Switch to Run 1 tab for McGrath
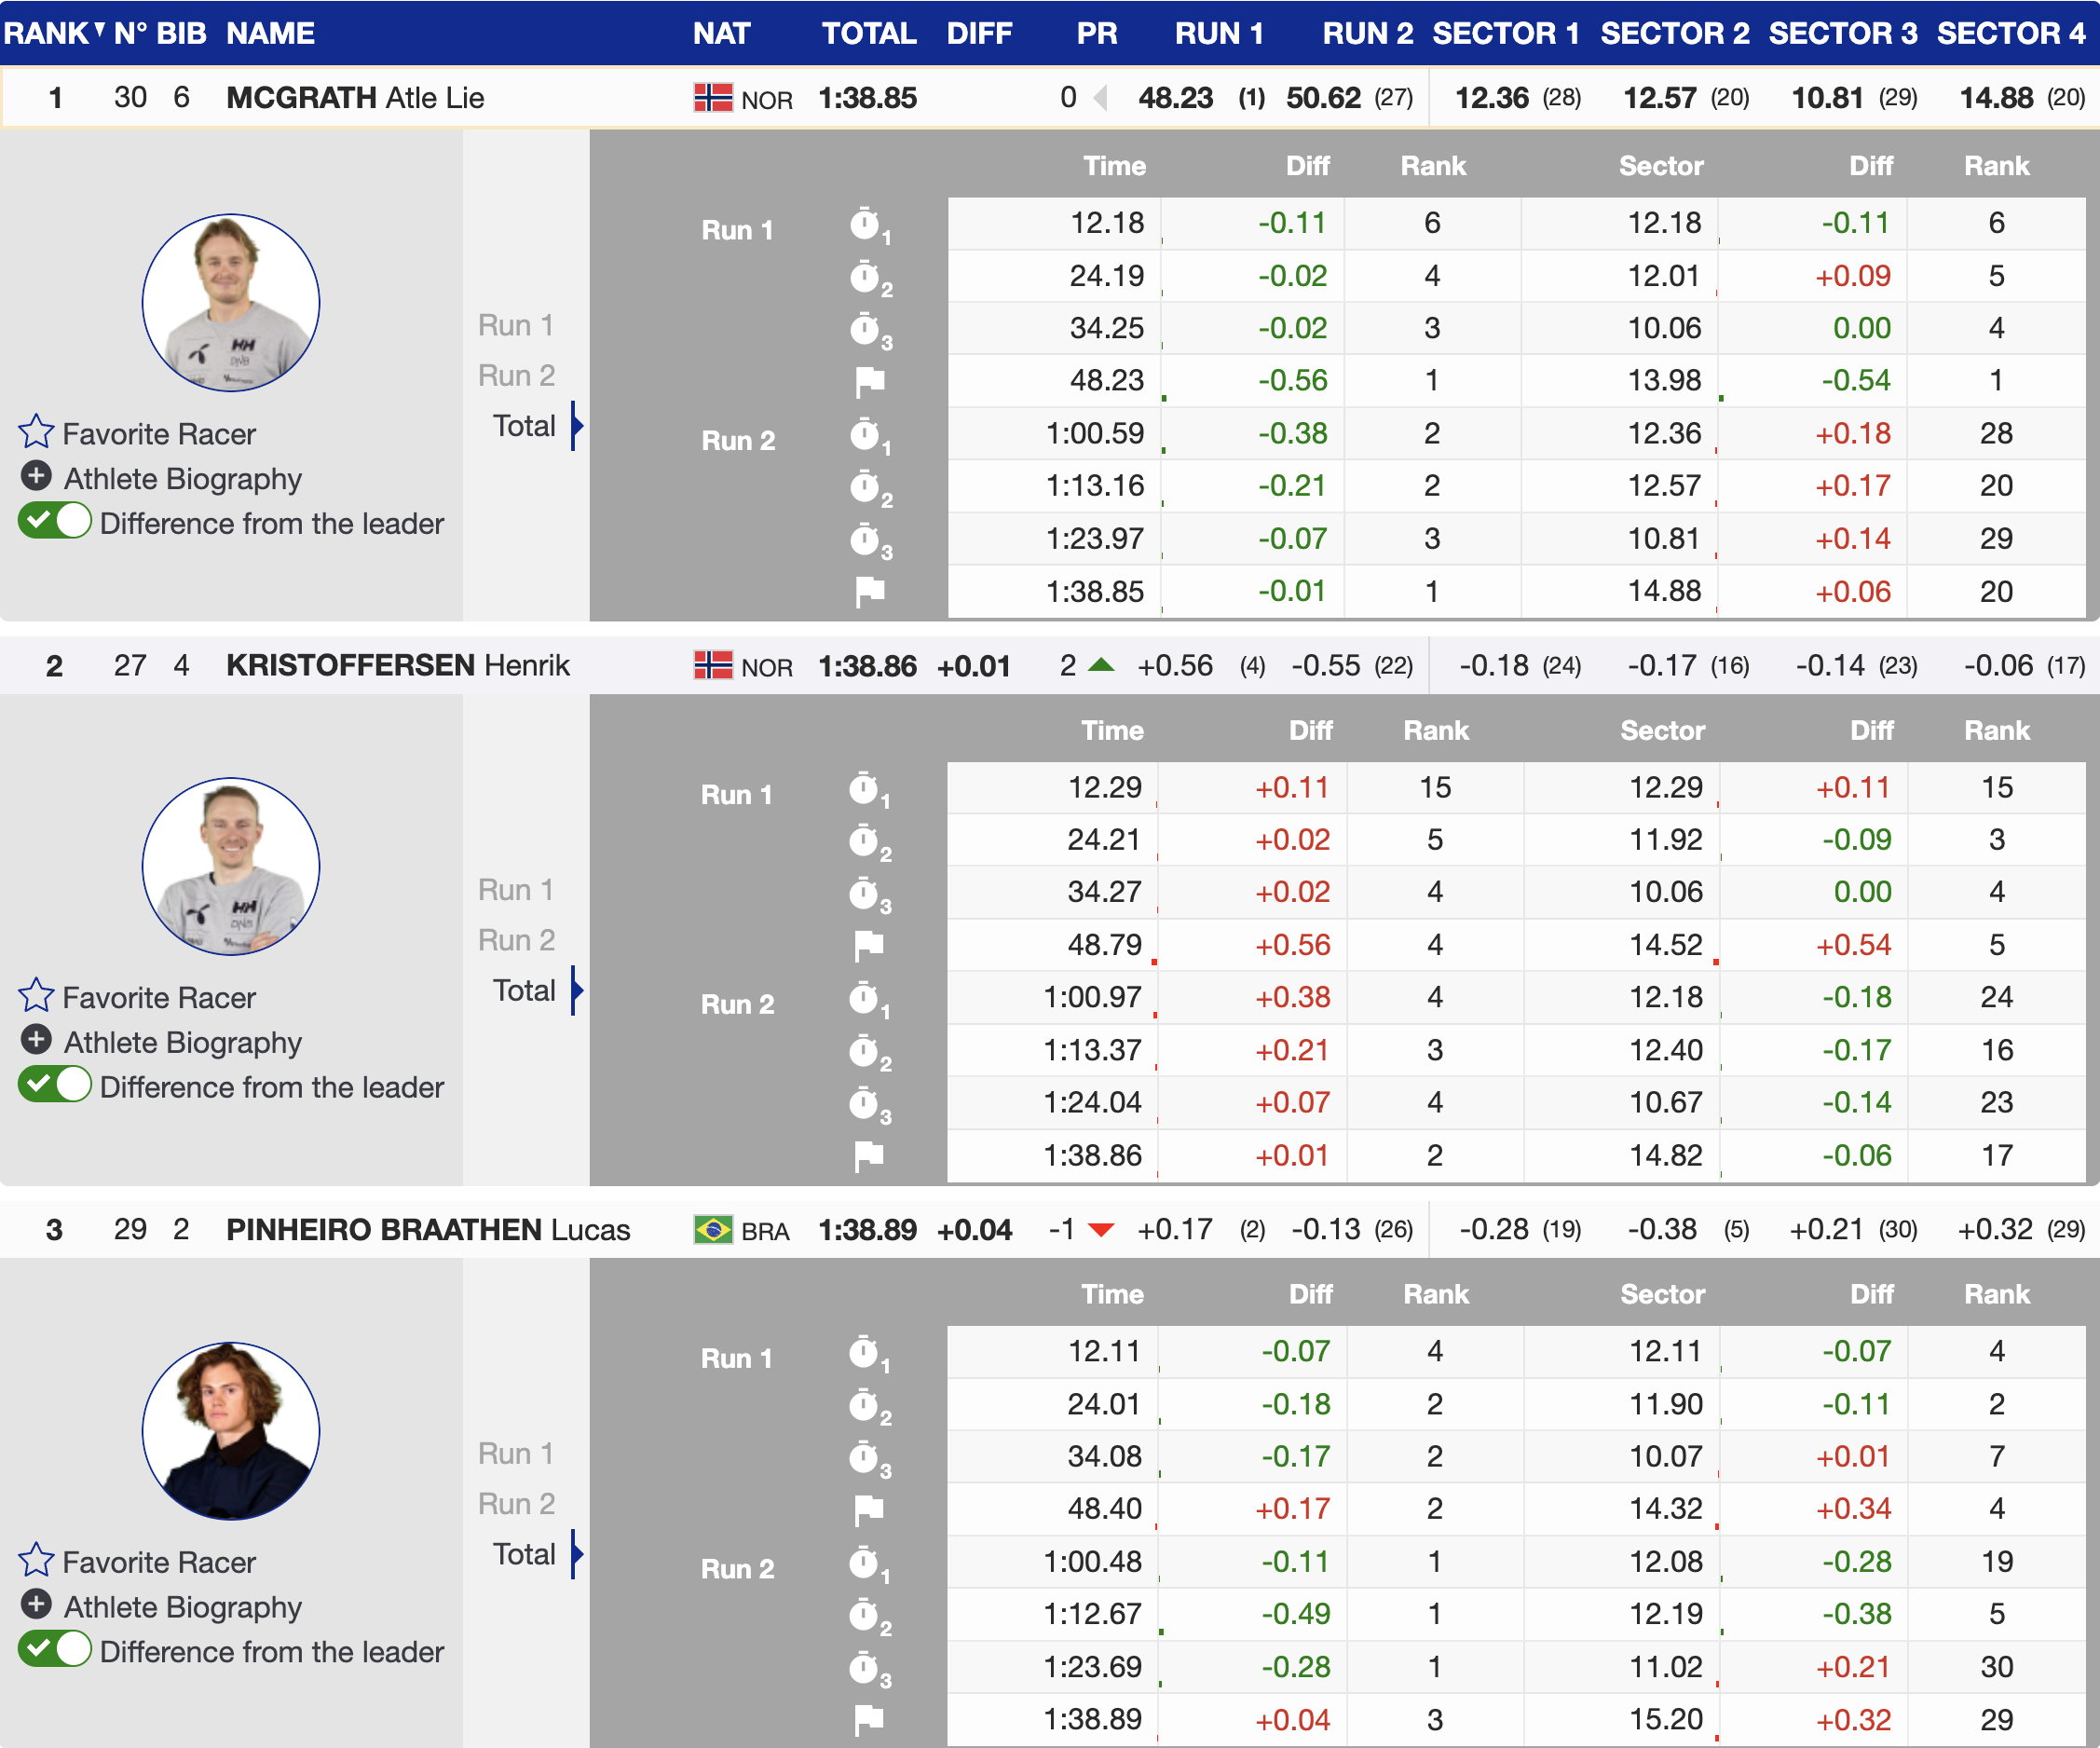The image size is (2100, 1748). pyautogui.click(x=515, y=325)
